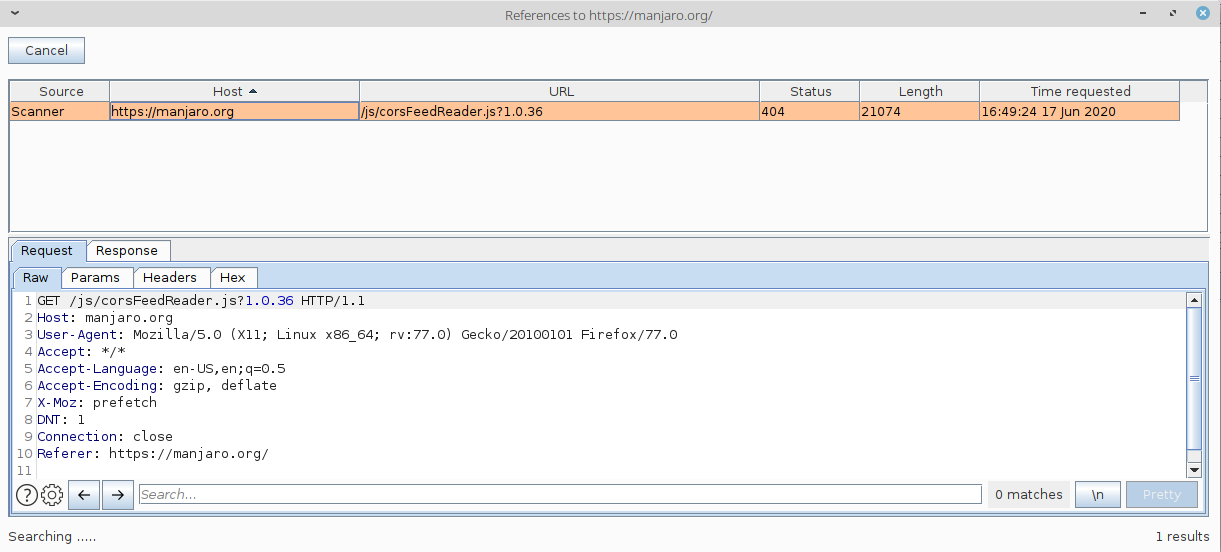Sort table by Source column
This screenshot has height=552, width=1221.
60,91
